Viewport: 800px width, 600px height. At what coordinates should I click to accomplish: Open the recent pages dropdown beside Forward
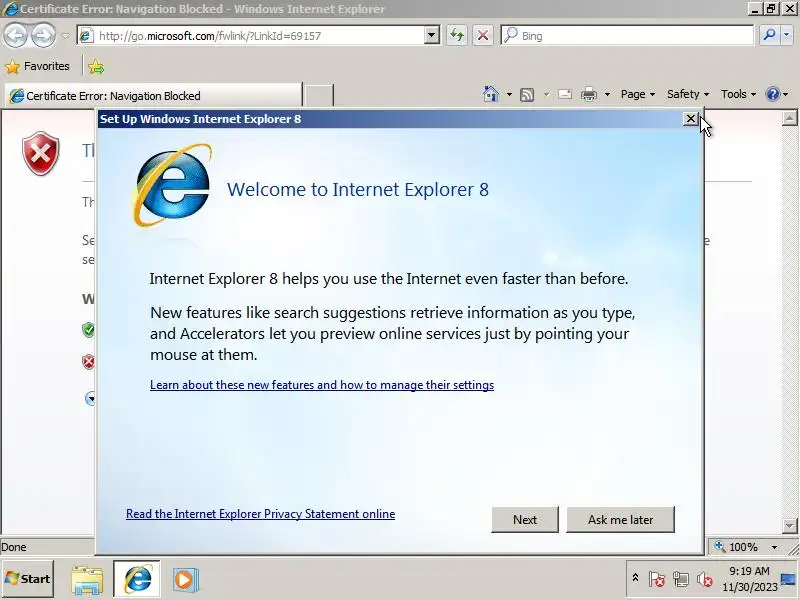pos(65,36)
